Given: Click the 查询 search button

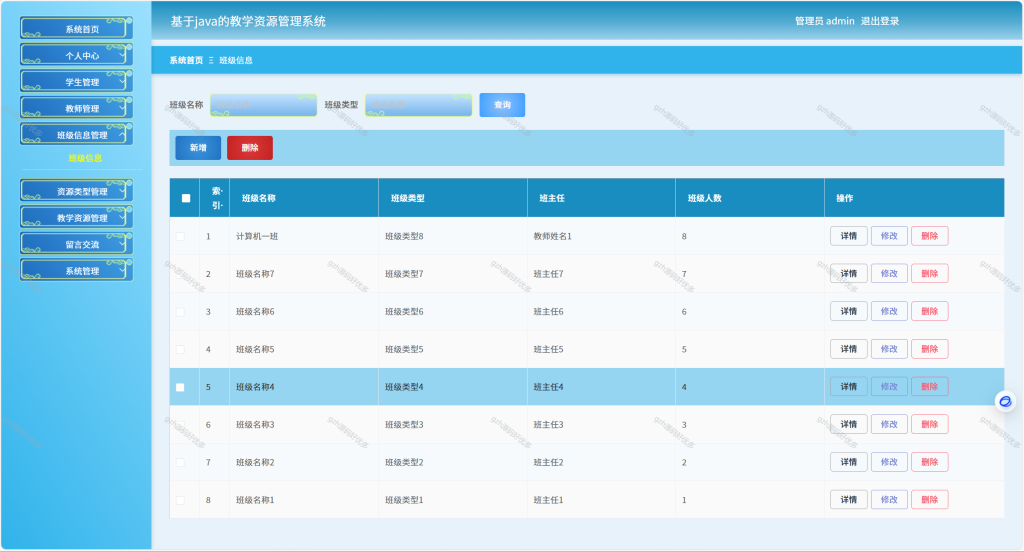Looking at the screenshot, I should (x=502, y=105).
